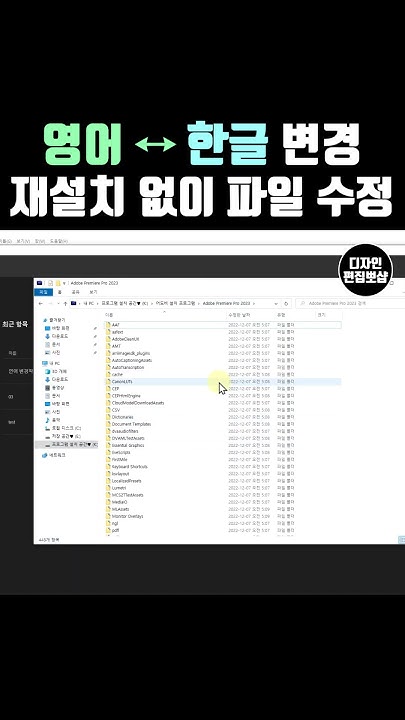405x720 pixels.
Task: Select the CEPHtmlEngine folder name
Action: [x=126, y=396]
